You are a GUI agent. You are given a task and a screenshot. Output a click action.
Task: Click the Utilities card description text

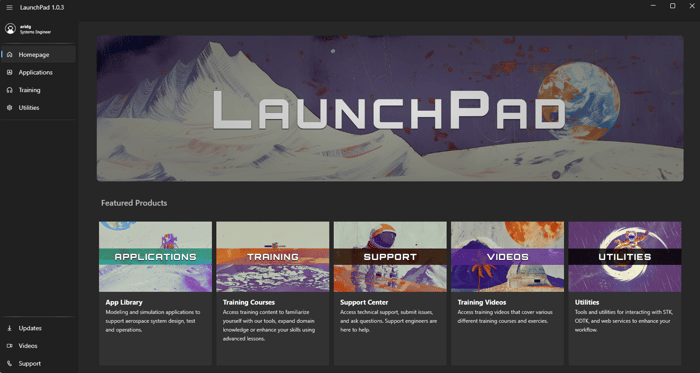(x=624, y=321)
